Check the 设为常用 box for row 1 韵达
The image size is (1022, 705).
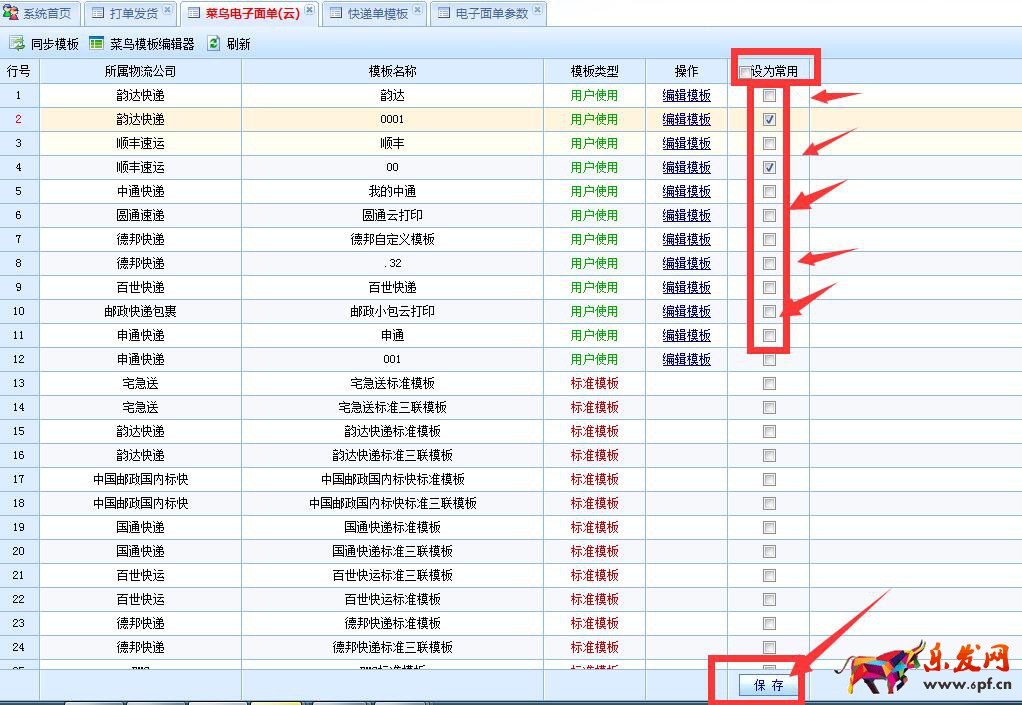[x=769, y=96]
